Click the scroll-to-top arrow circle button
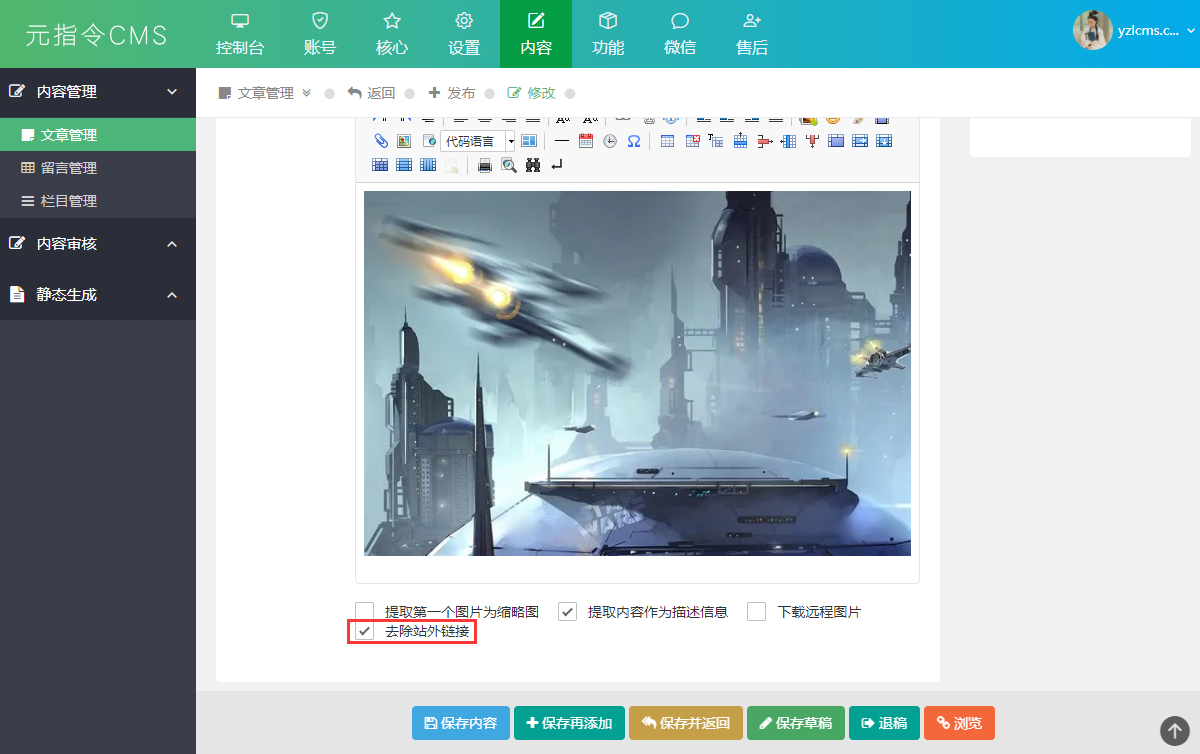 tap(1175, 730)
